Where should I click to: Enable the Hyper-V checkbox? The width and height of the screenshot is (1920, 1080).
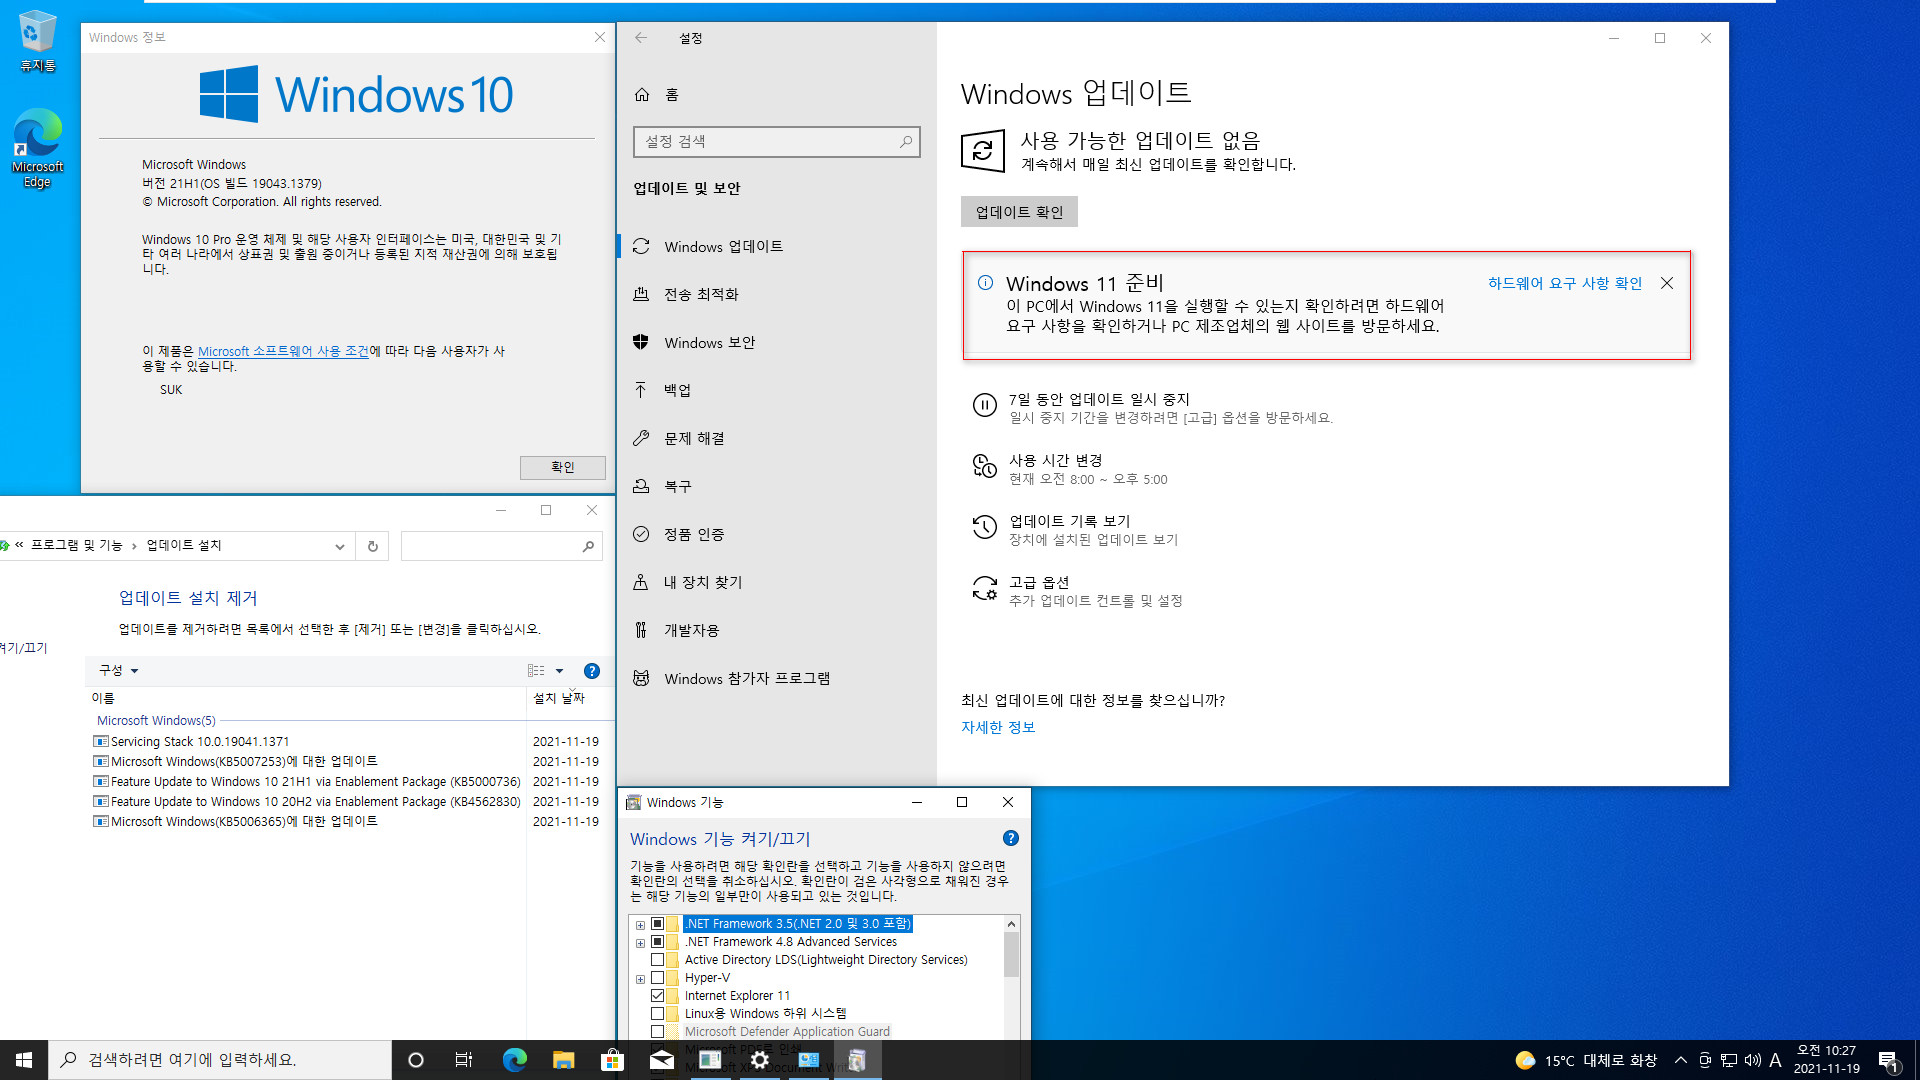(x=657, y=978)
